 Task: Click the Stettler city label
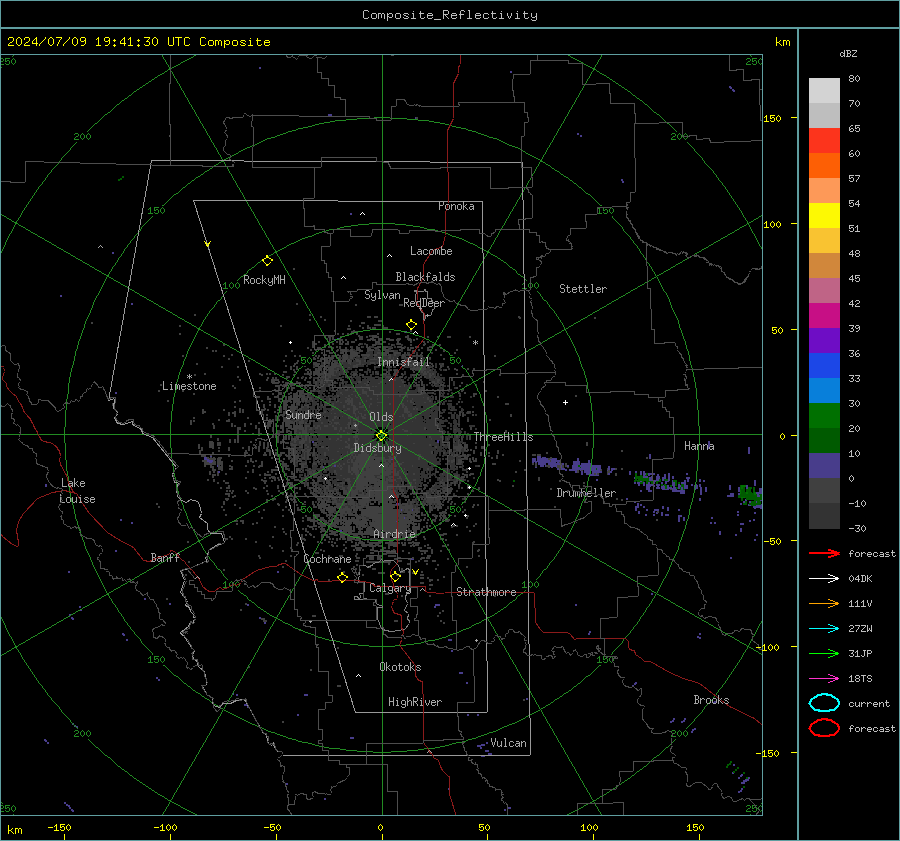(583, 289)
